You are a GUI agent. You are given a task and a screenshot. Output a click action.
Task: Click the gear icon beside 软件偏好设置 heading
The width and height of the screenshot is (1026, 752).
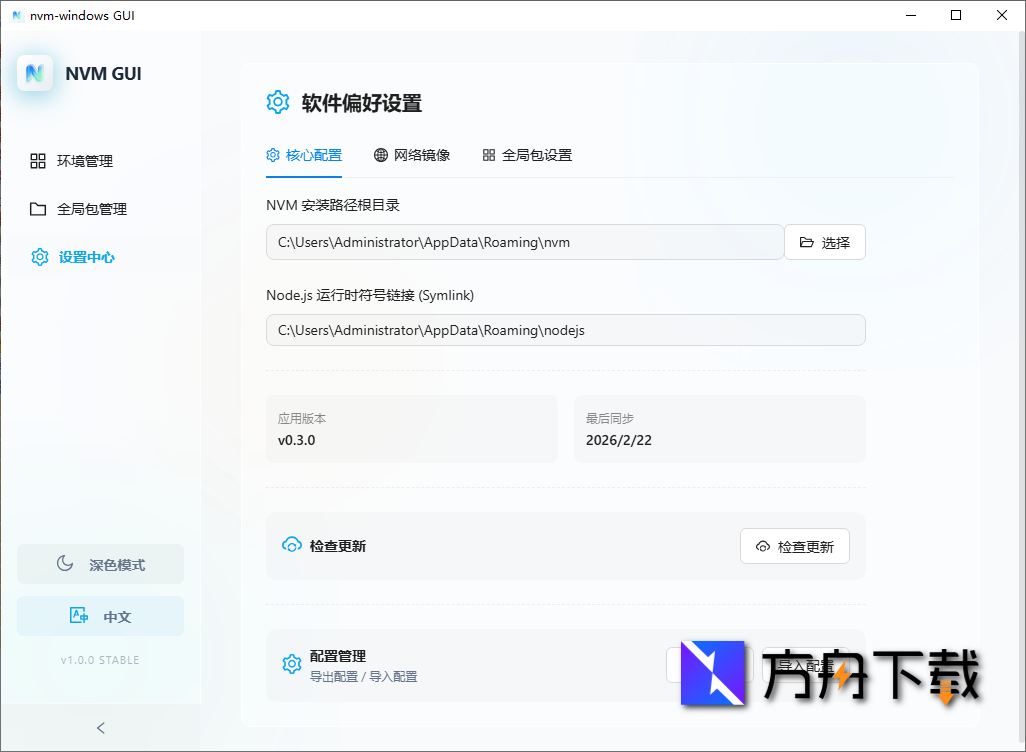278,102
